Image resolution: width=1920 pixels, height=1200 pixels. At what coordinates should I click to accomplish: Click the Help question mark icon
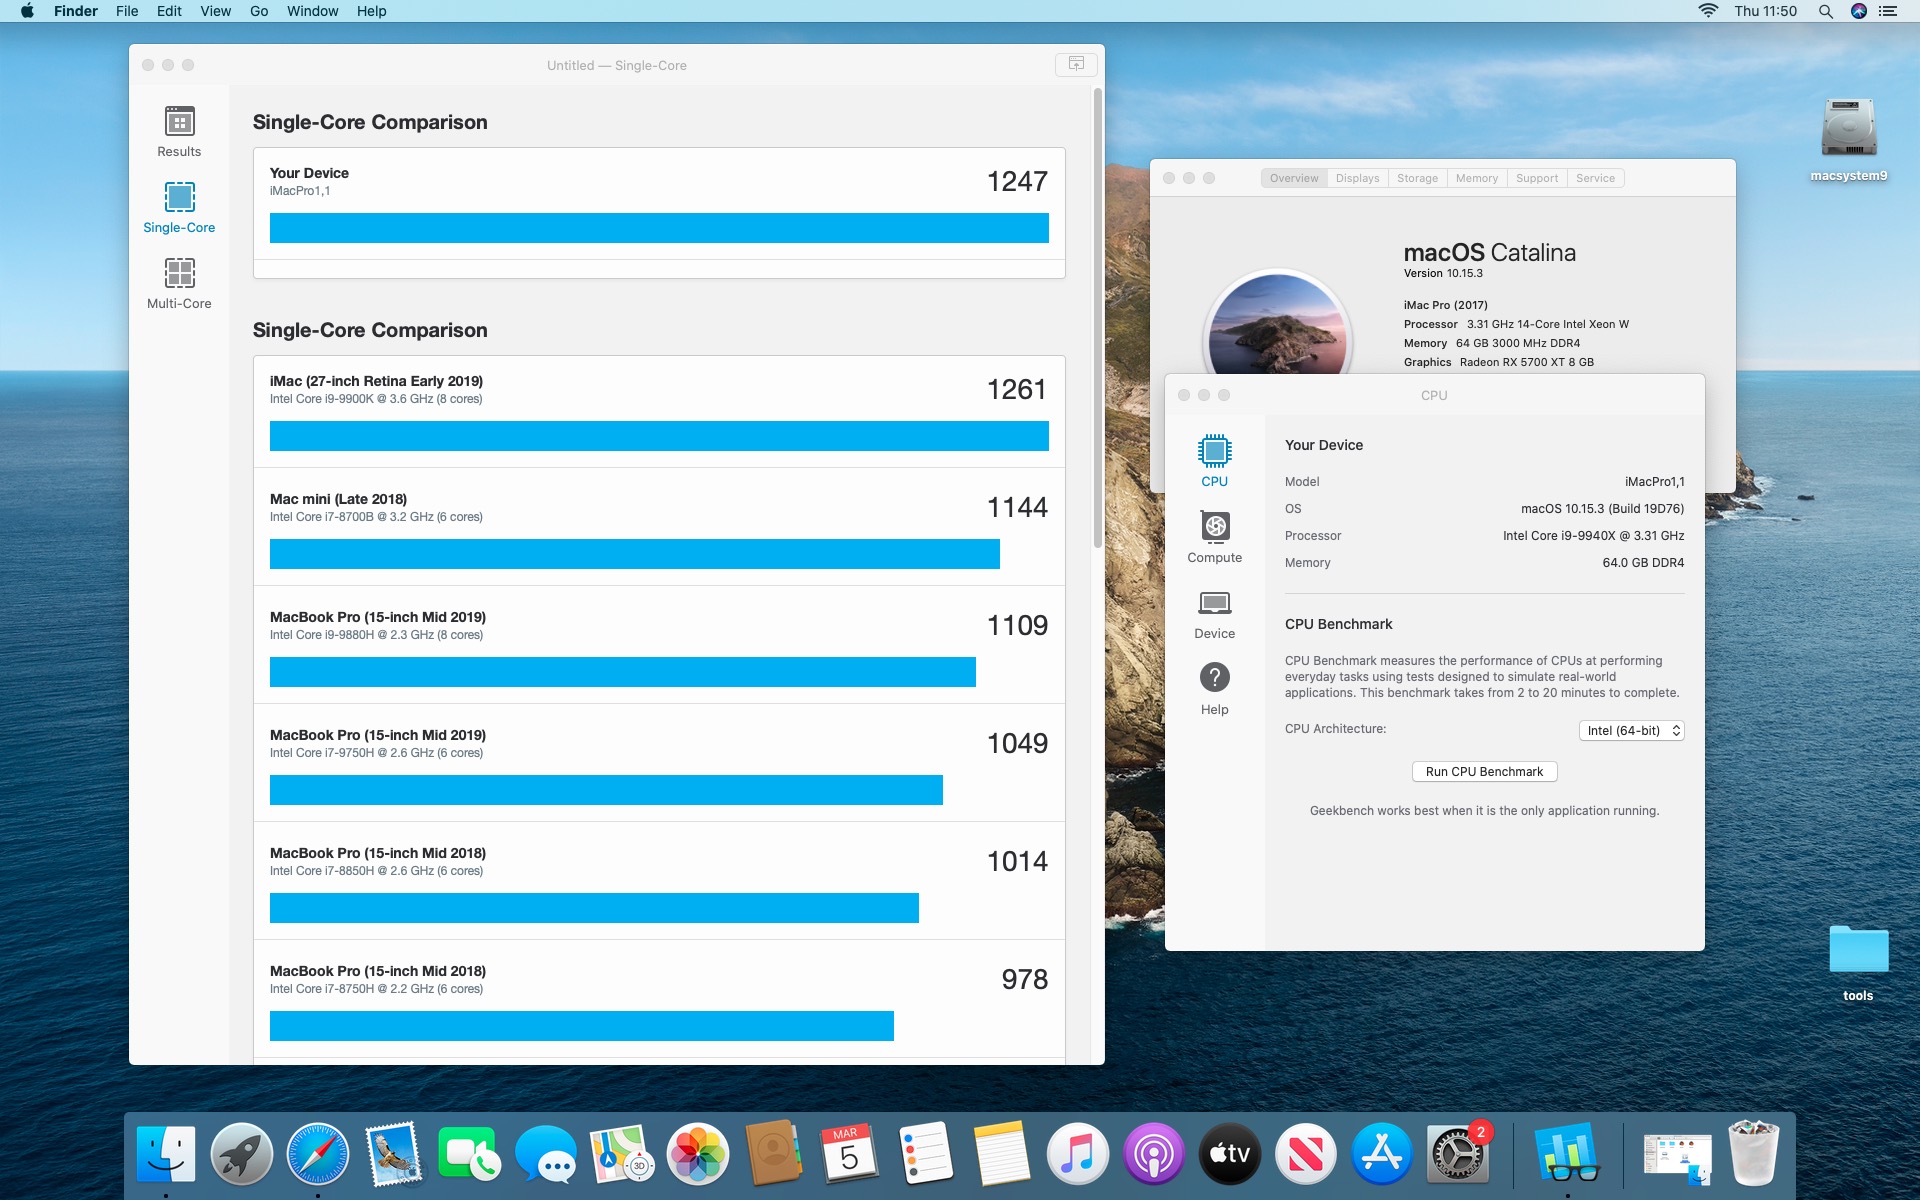click(x=1214, y=678)
